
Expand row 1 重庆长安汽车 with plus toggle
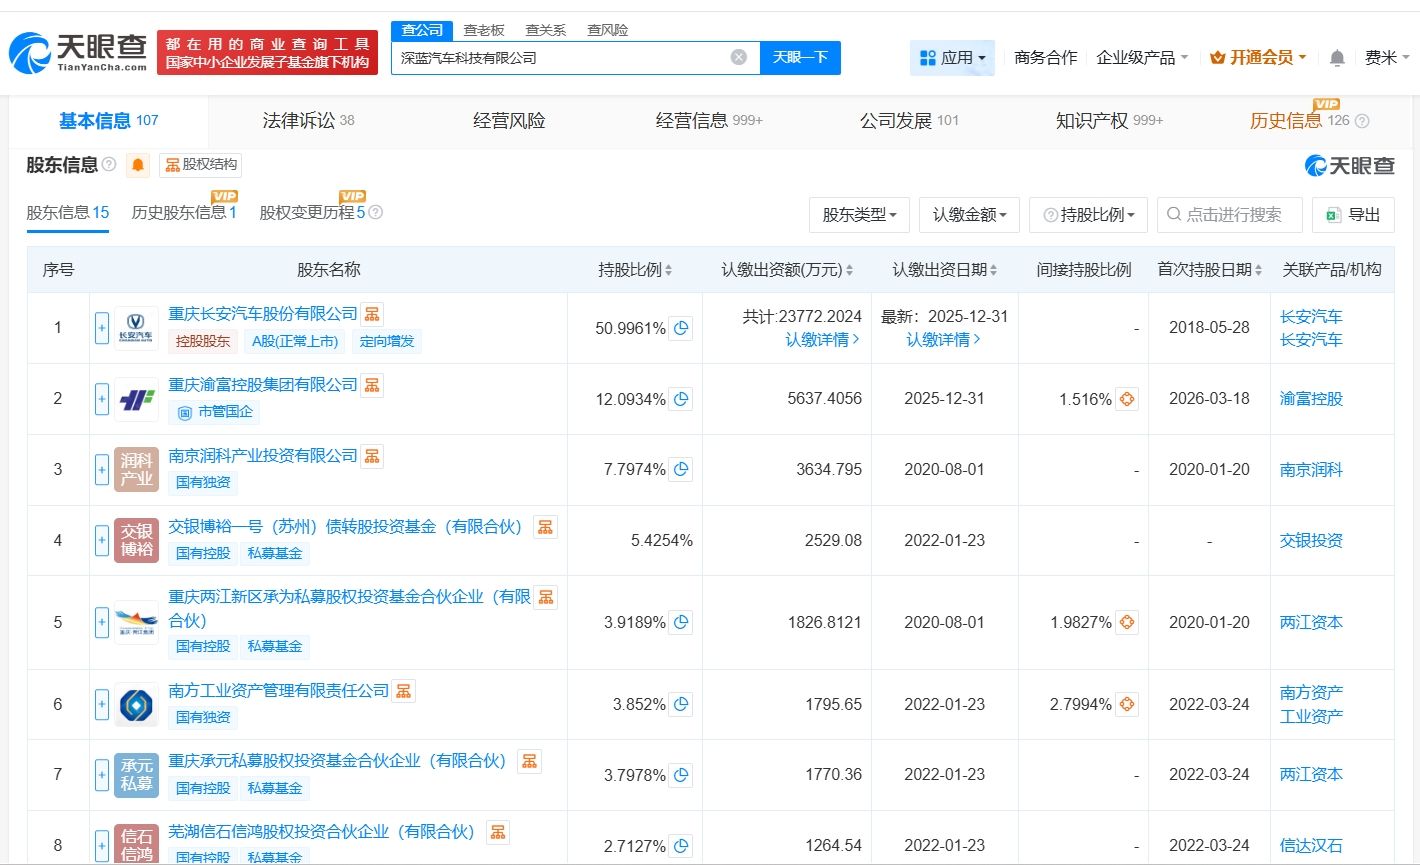pos(102,328)
